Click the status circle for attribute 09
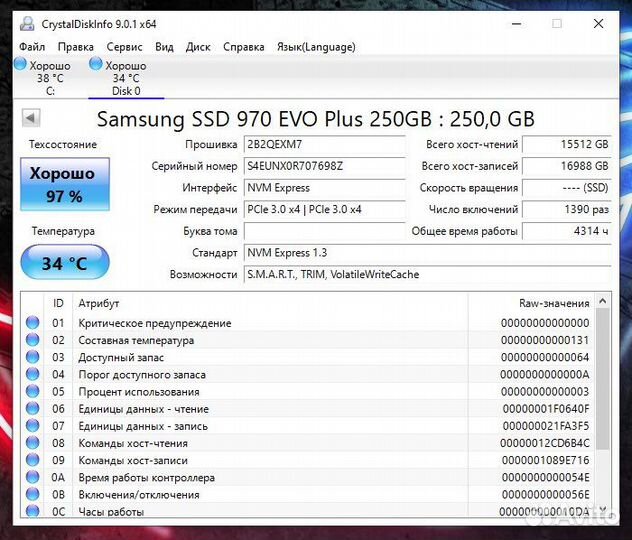The height and width of the screenshot is (540, 632). click(x=33, y=459)
